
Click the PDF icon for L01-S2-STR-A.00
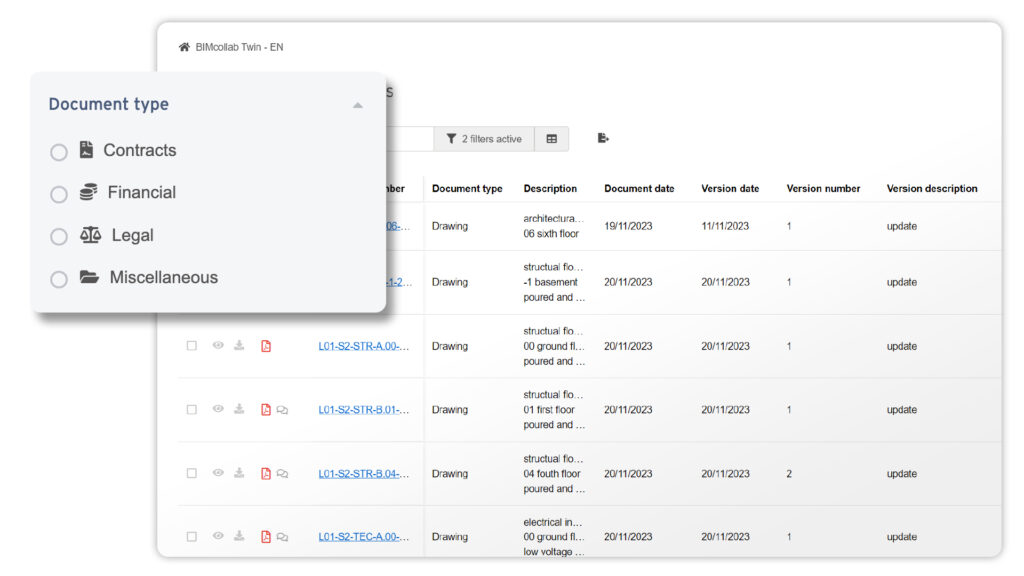point(266,346)
